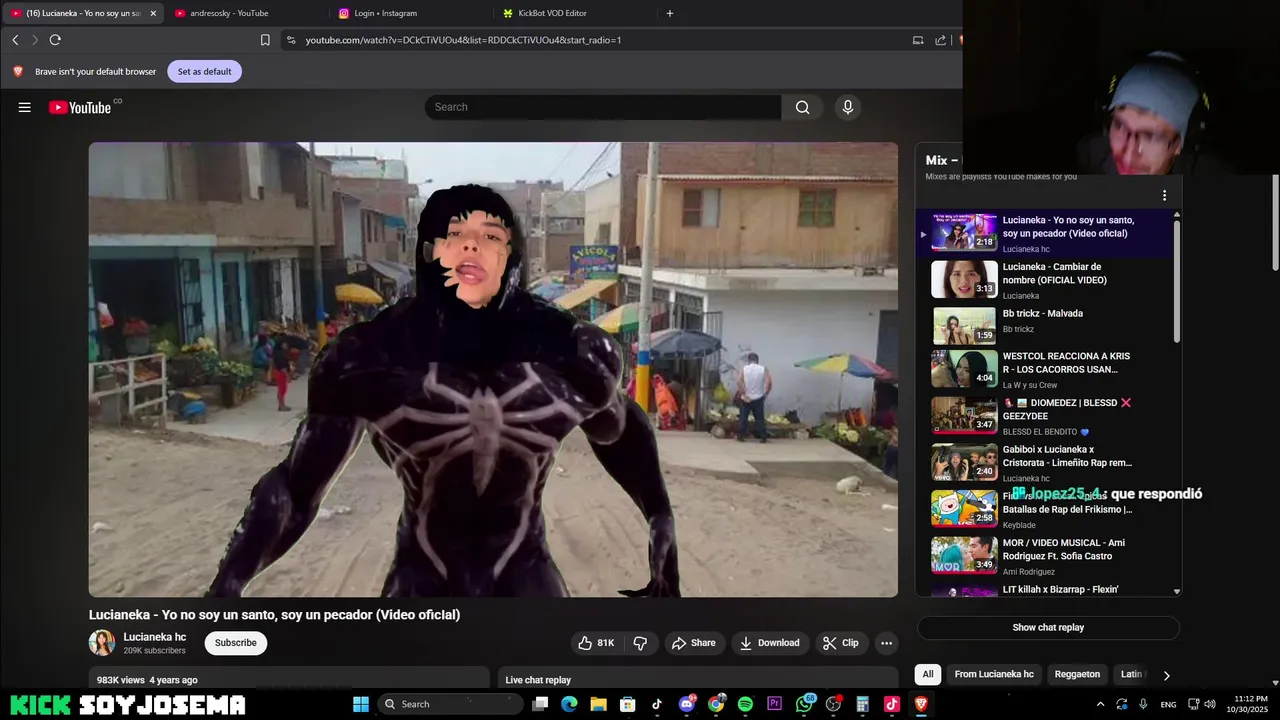Open Premiere Pro from the taskbar
The image size is (1280, 720).
pos(774,704)
